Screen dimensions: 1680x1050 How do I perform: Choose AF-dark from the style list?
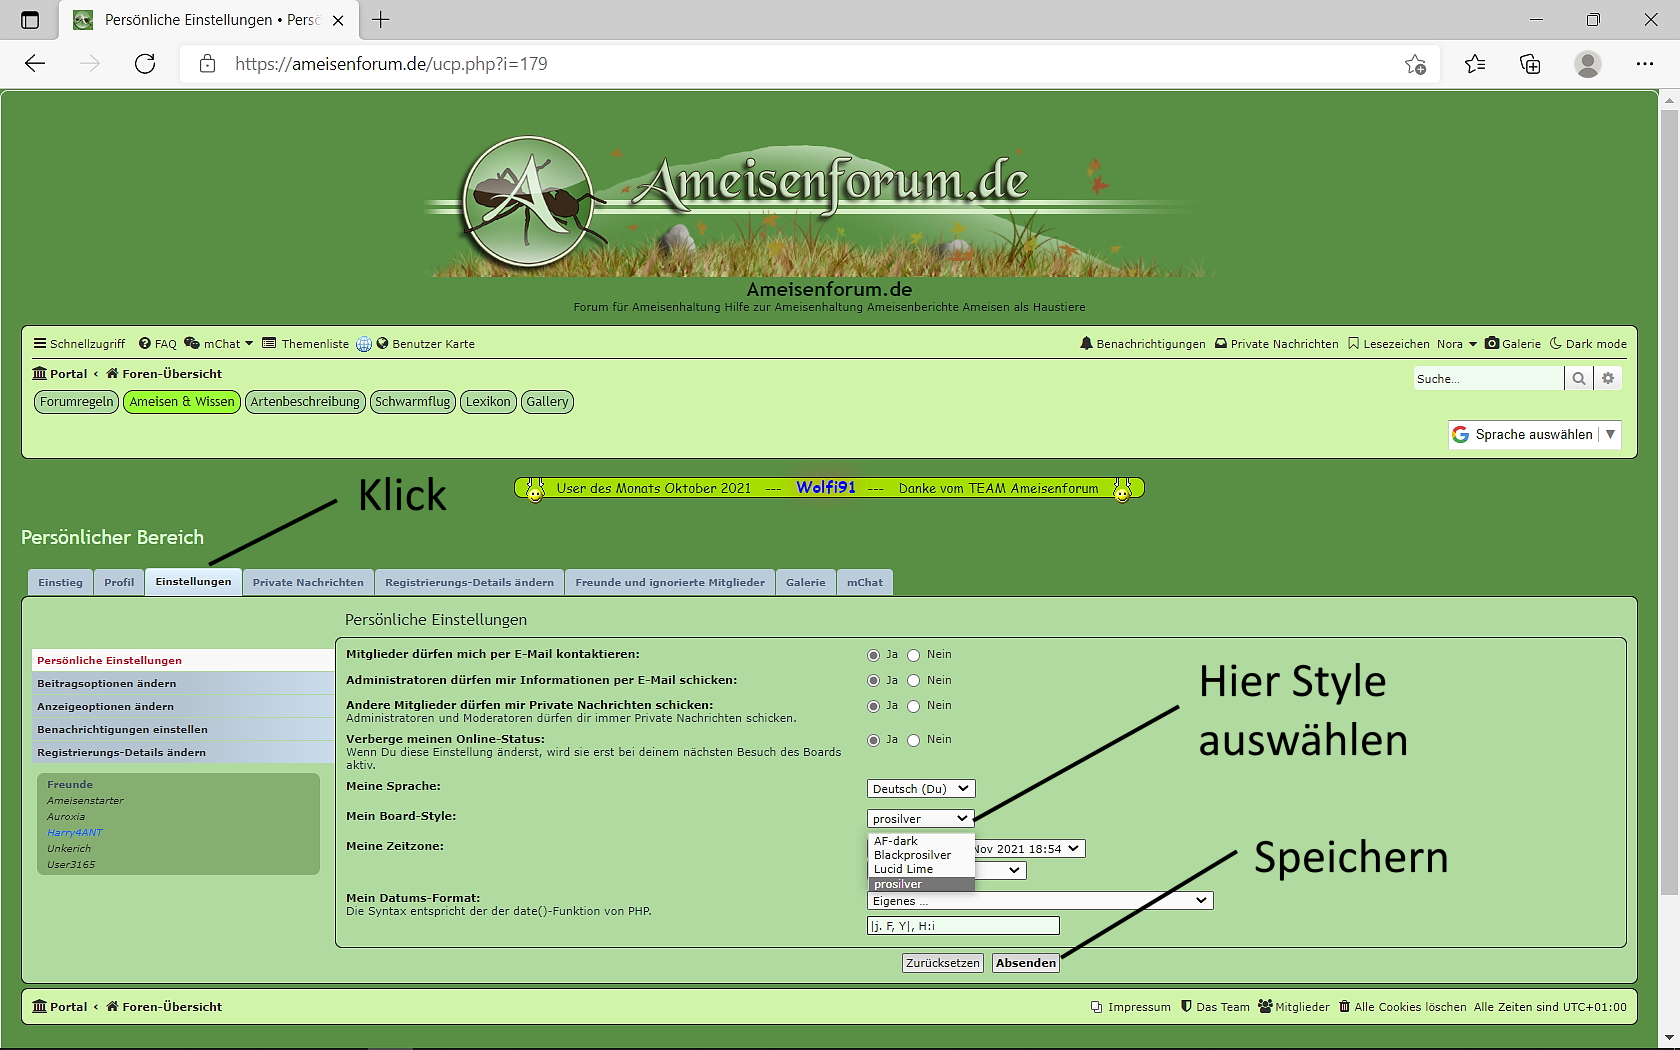point(896,841)
